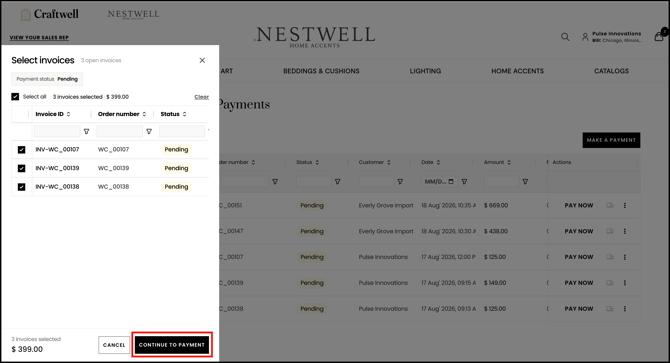Open the shopping cart icon
Image resolution: width=670 pixels, height=363 pixels.
659,37
